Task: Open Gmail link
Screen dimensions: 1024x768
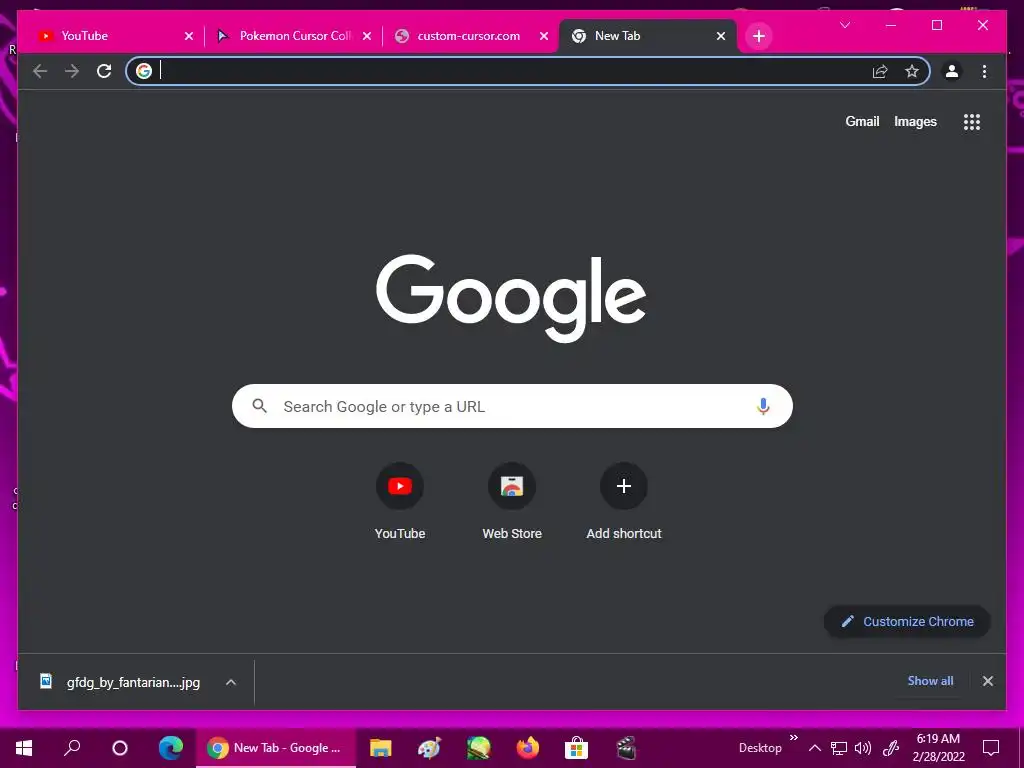Action: 862,121
